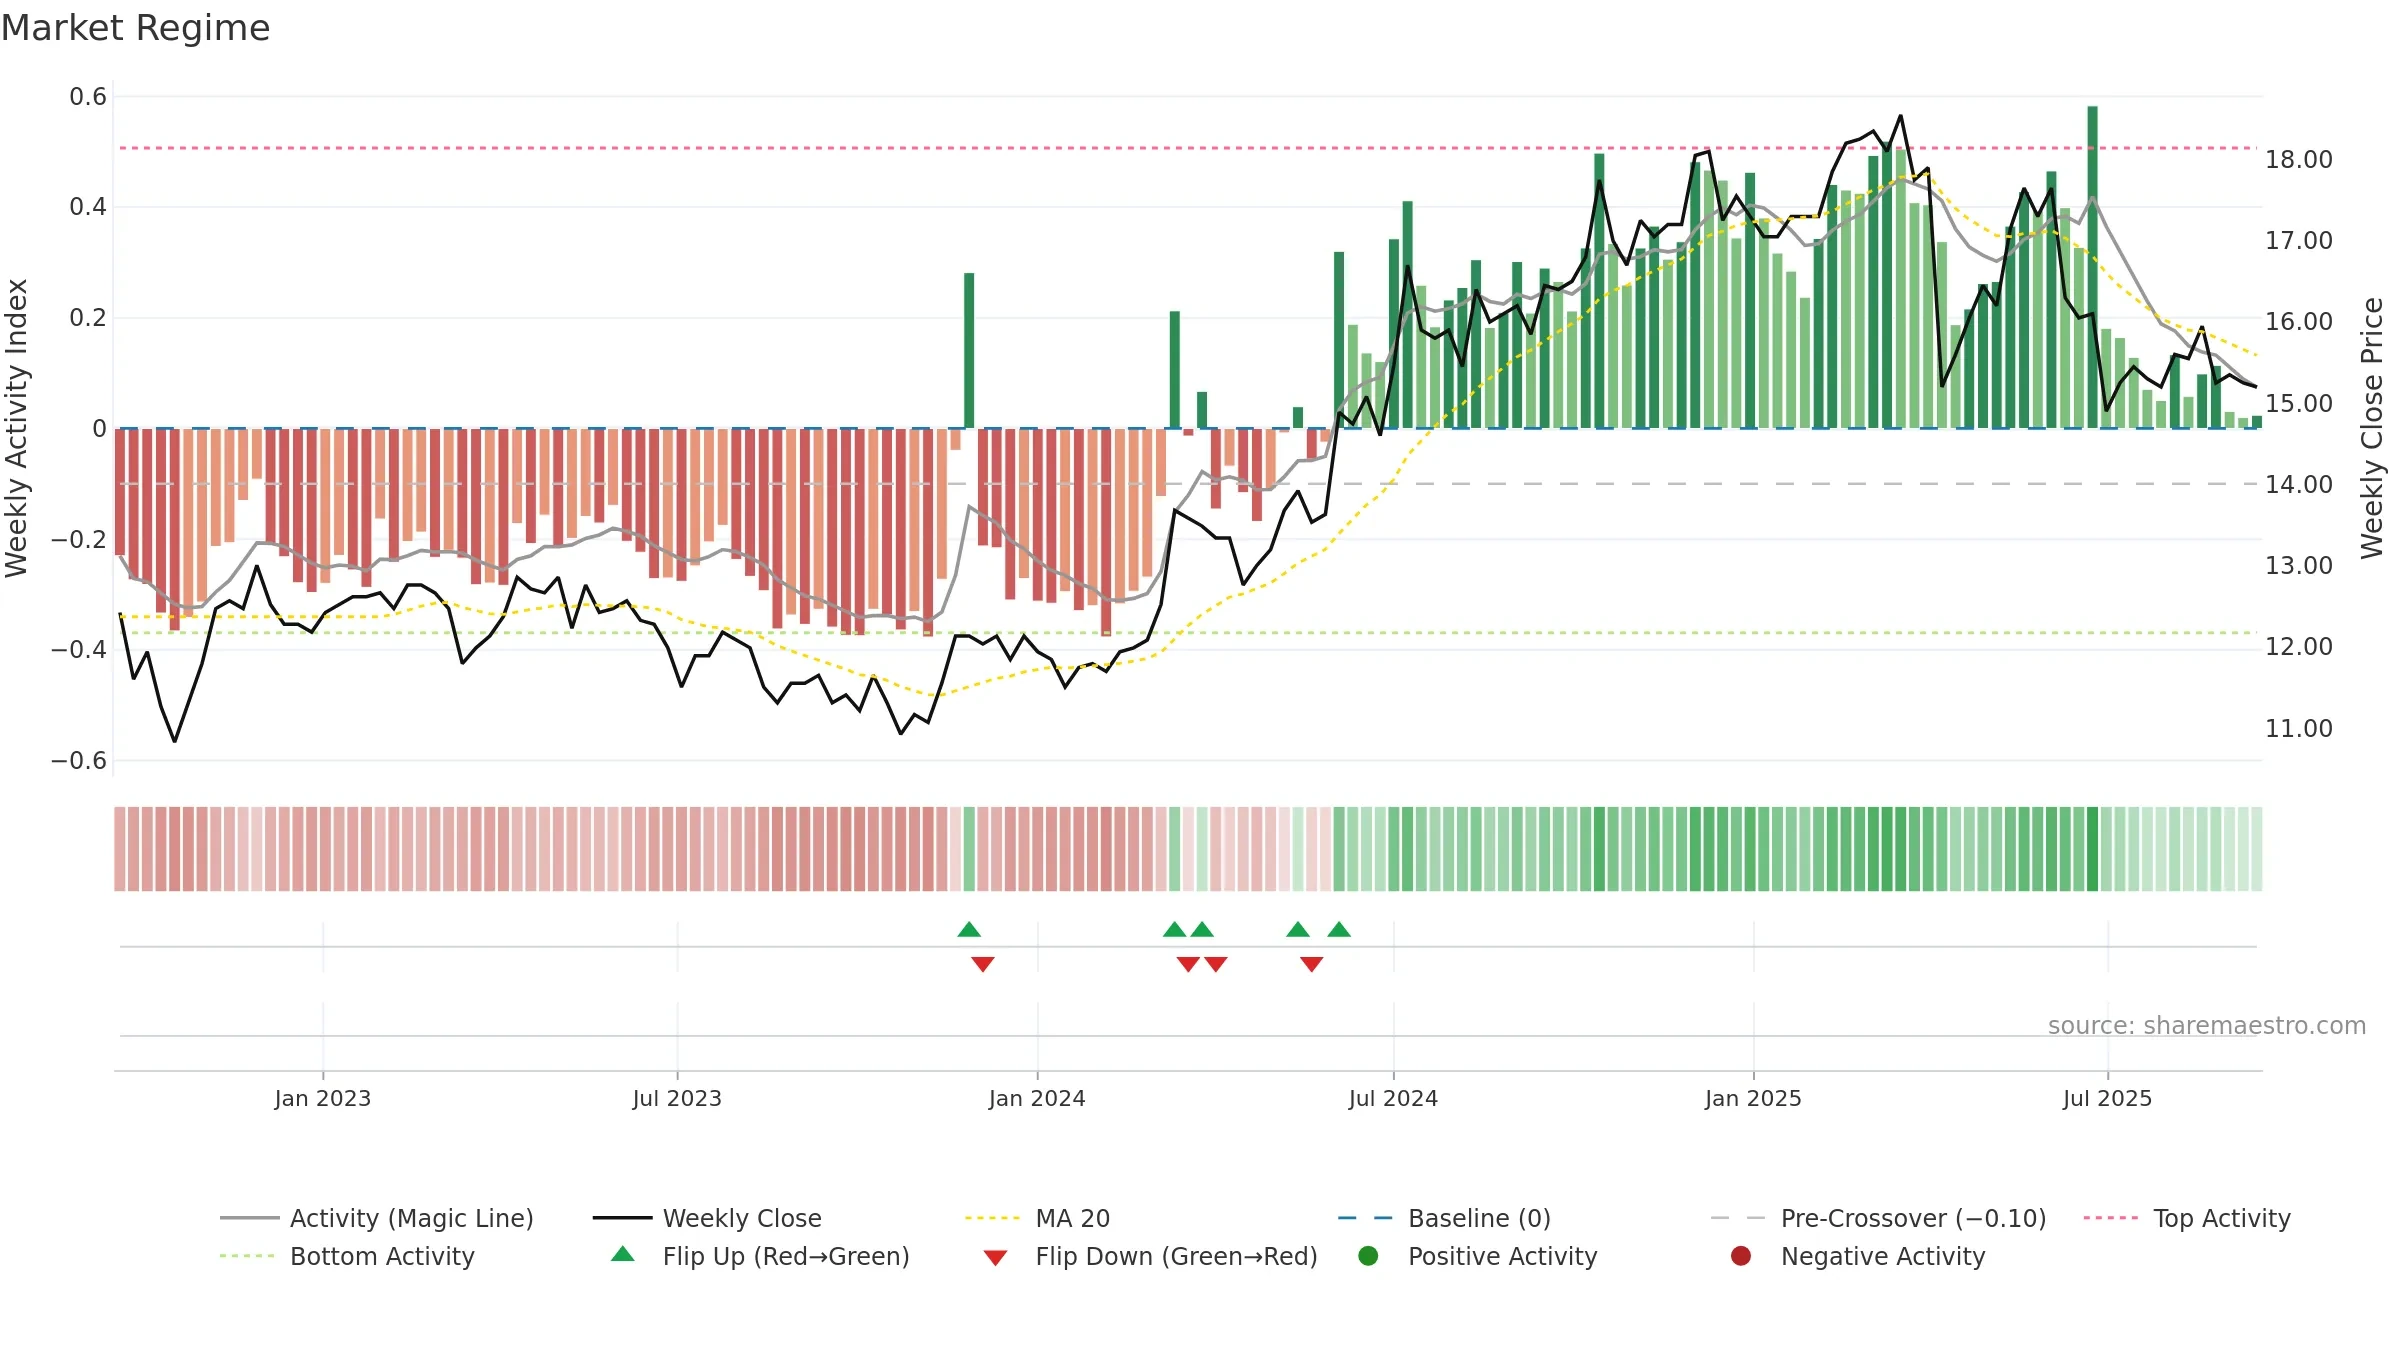The width and height of the screenshot is (2400, 1350).
Task: Click the Jan 2025 x-axis label
Action: (x=1753, y=1099)
